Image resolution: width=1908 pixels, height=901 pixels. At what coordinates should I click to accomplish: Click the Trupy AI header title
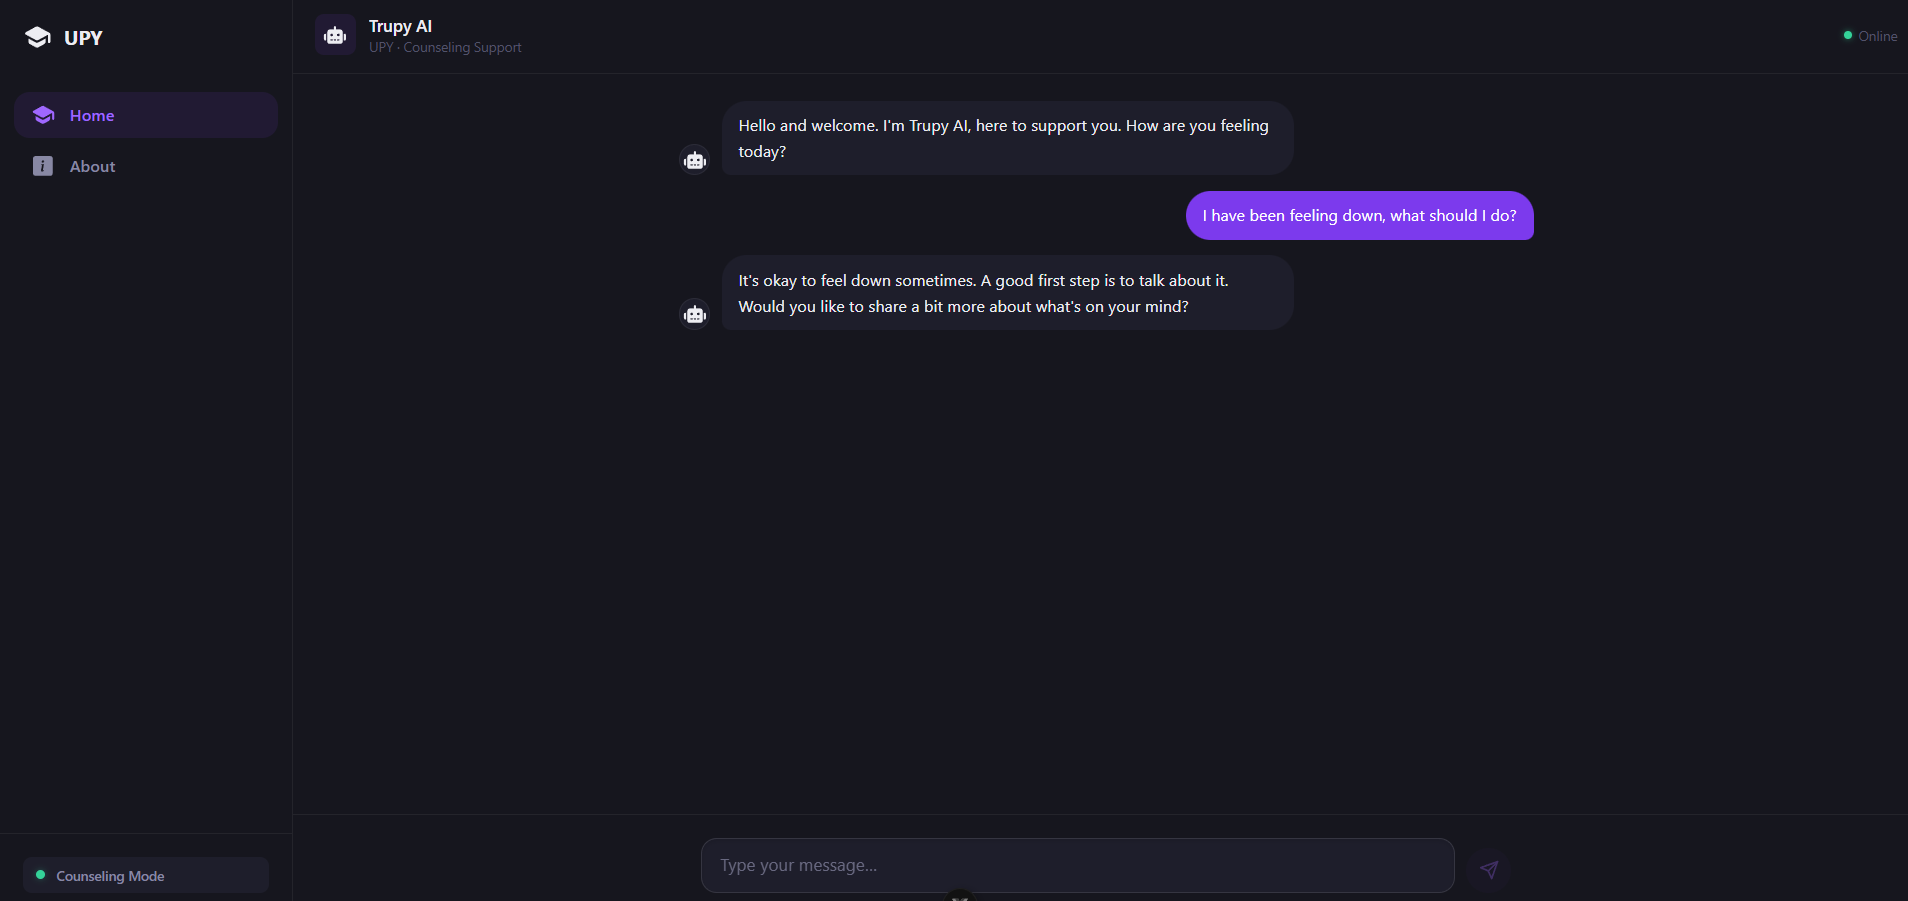[x=400, y=26]
